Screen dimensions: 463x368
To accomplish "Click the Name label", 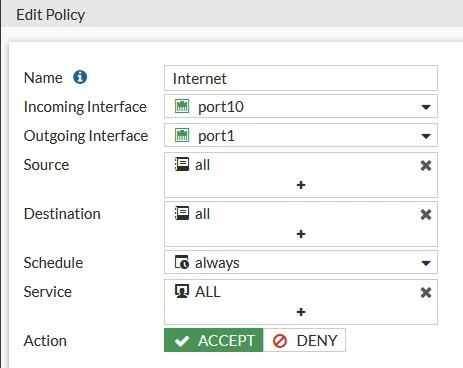I will tap(43, 78).
